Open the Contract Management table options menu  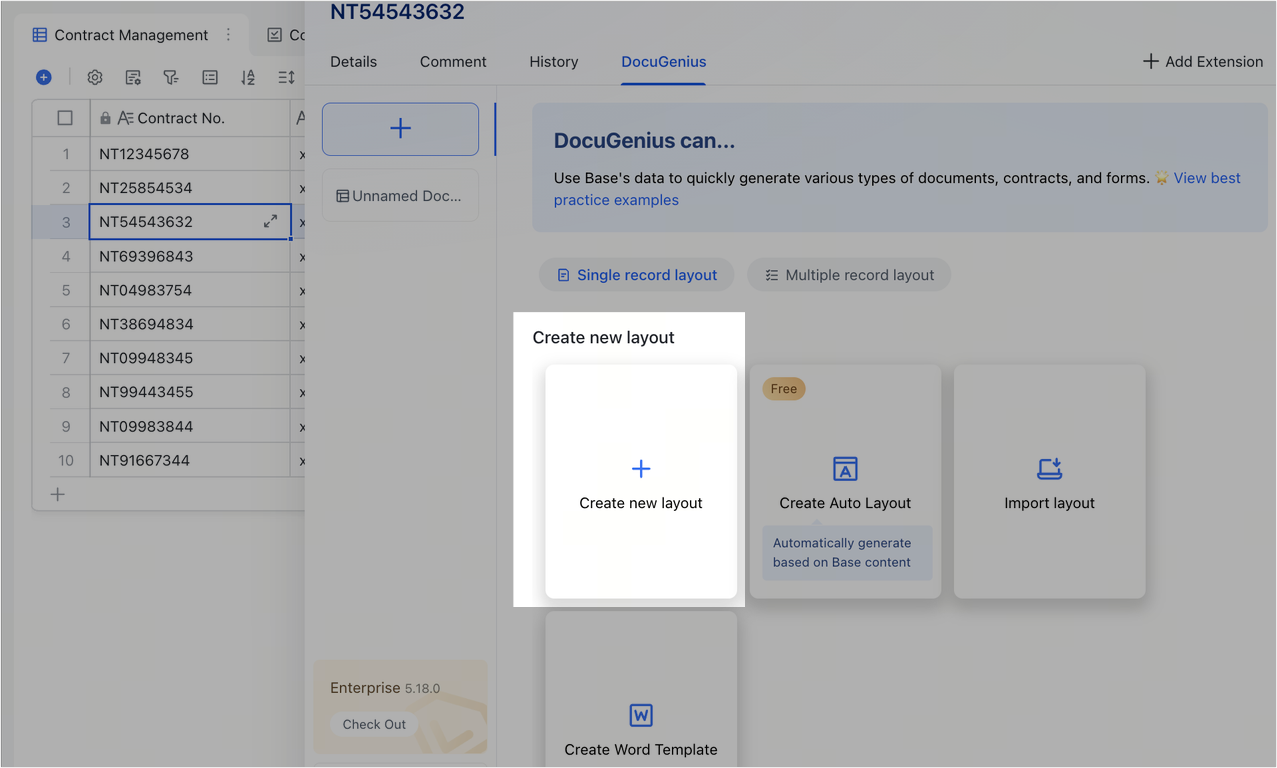click(228, 34)
